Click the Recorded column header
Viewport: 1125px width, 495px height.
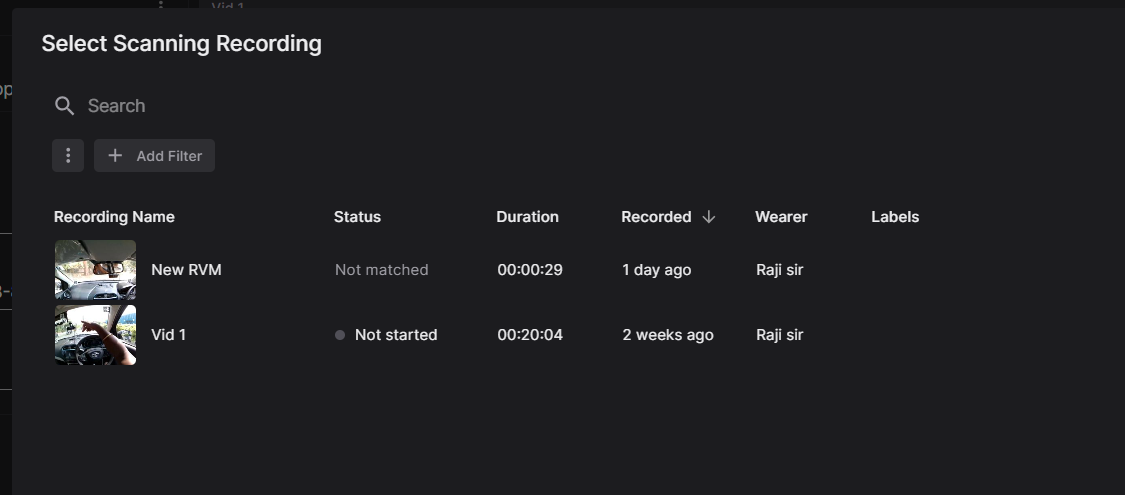pos(656,217)
